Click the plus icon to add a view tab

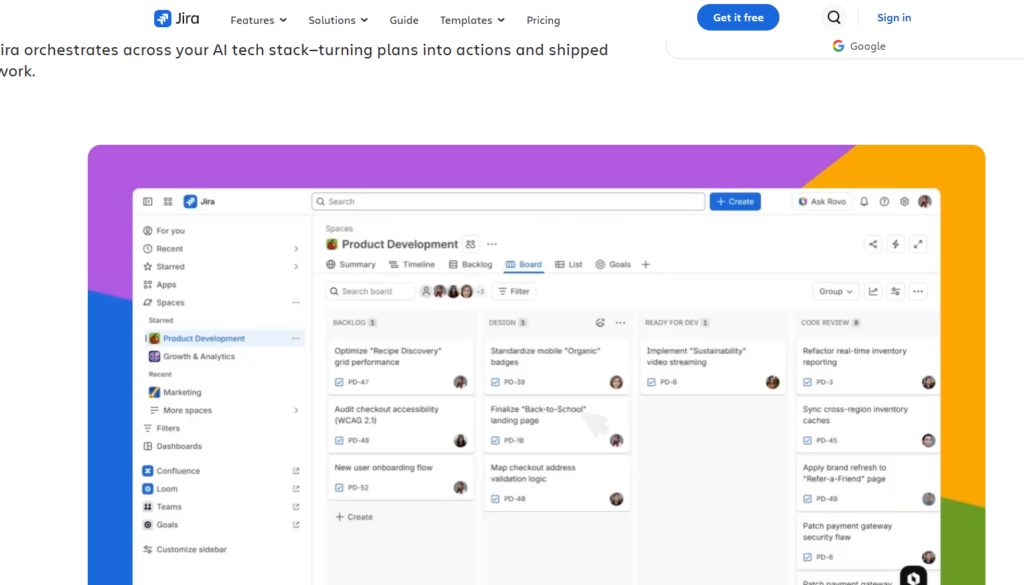click(646, 264)
